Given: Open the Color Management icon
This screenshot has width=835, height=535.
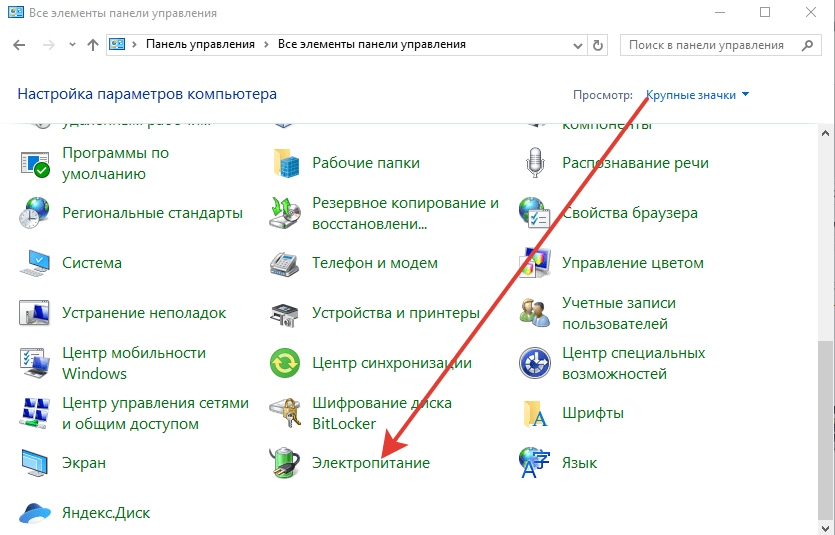Looking at the screenshot, I should click(x=535, y=263).
